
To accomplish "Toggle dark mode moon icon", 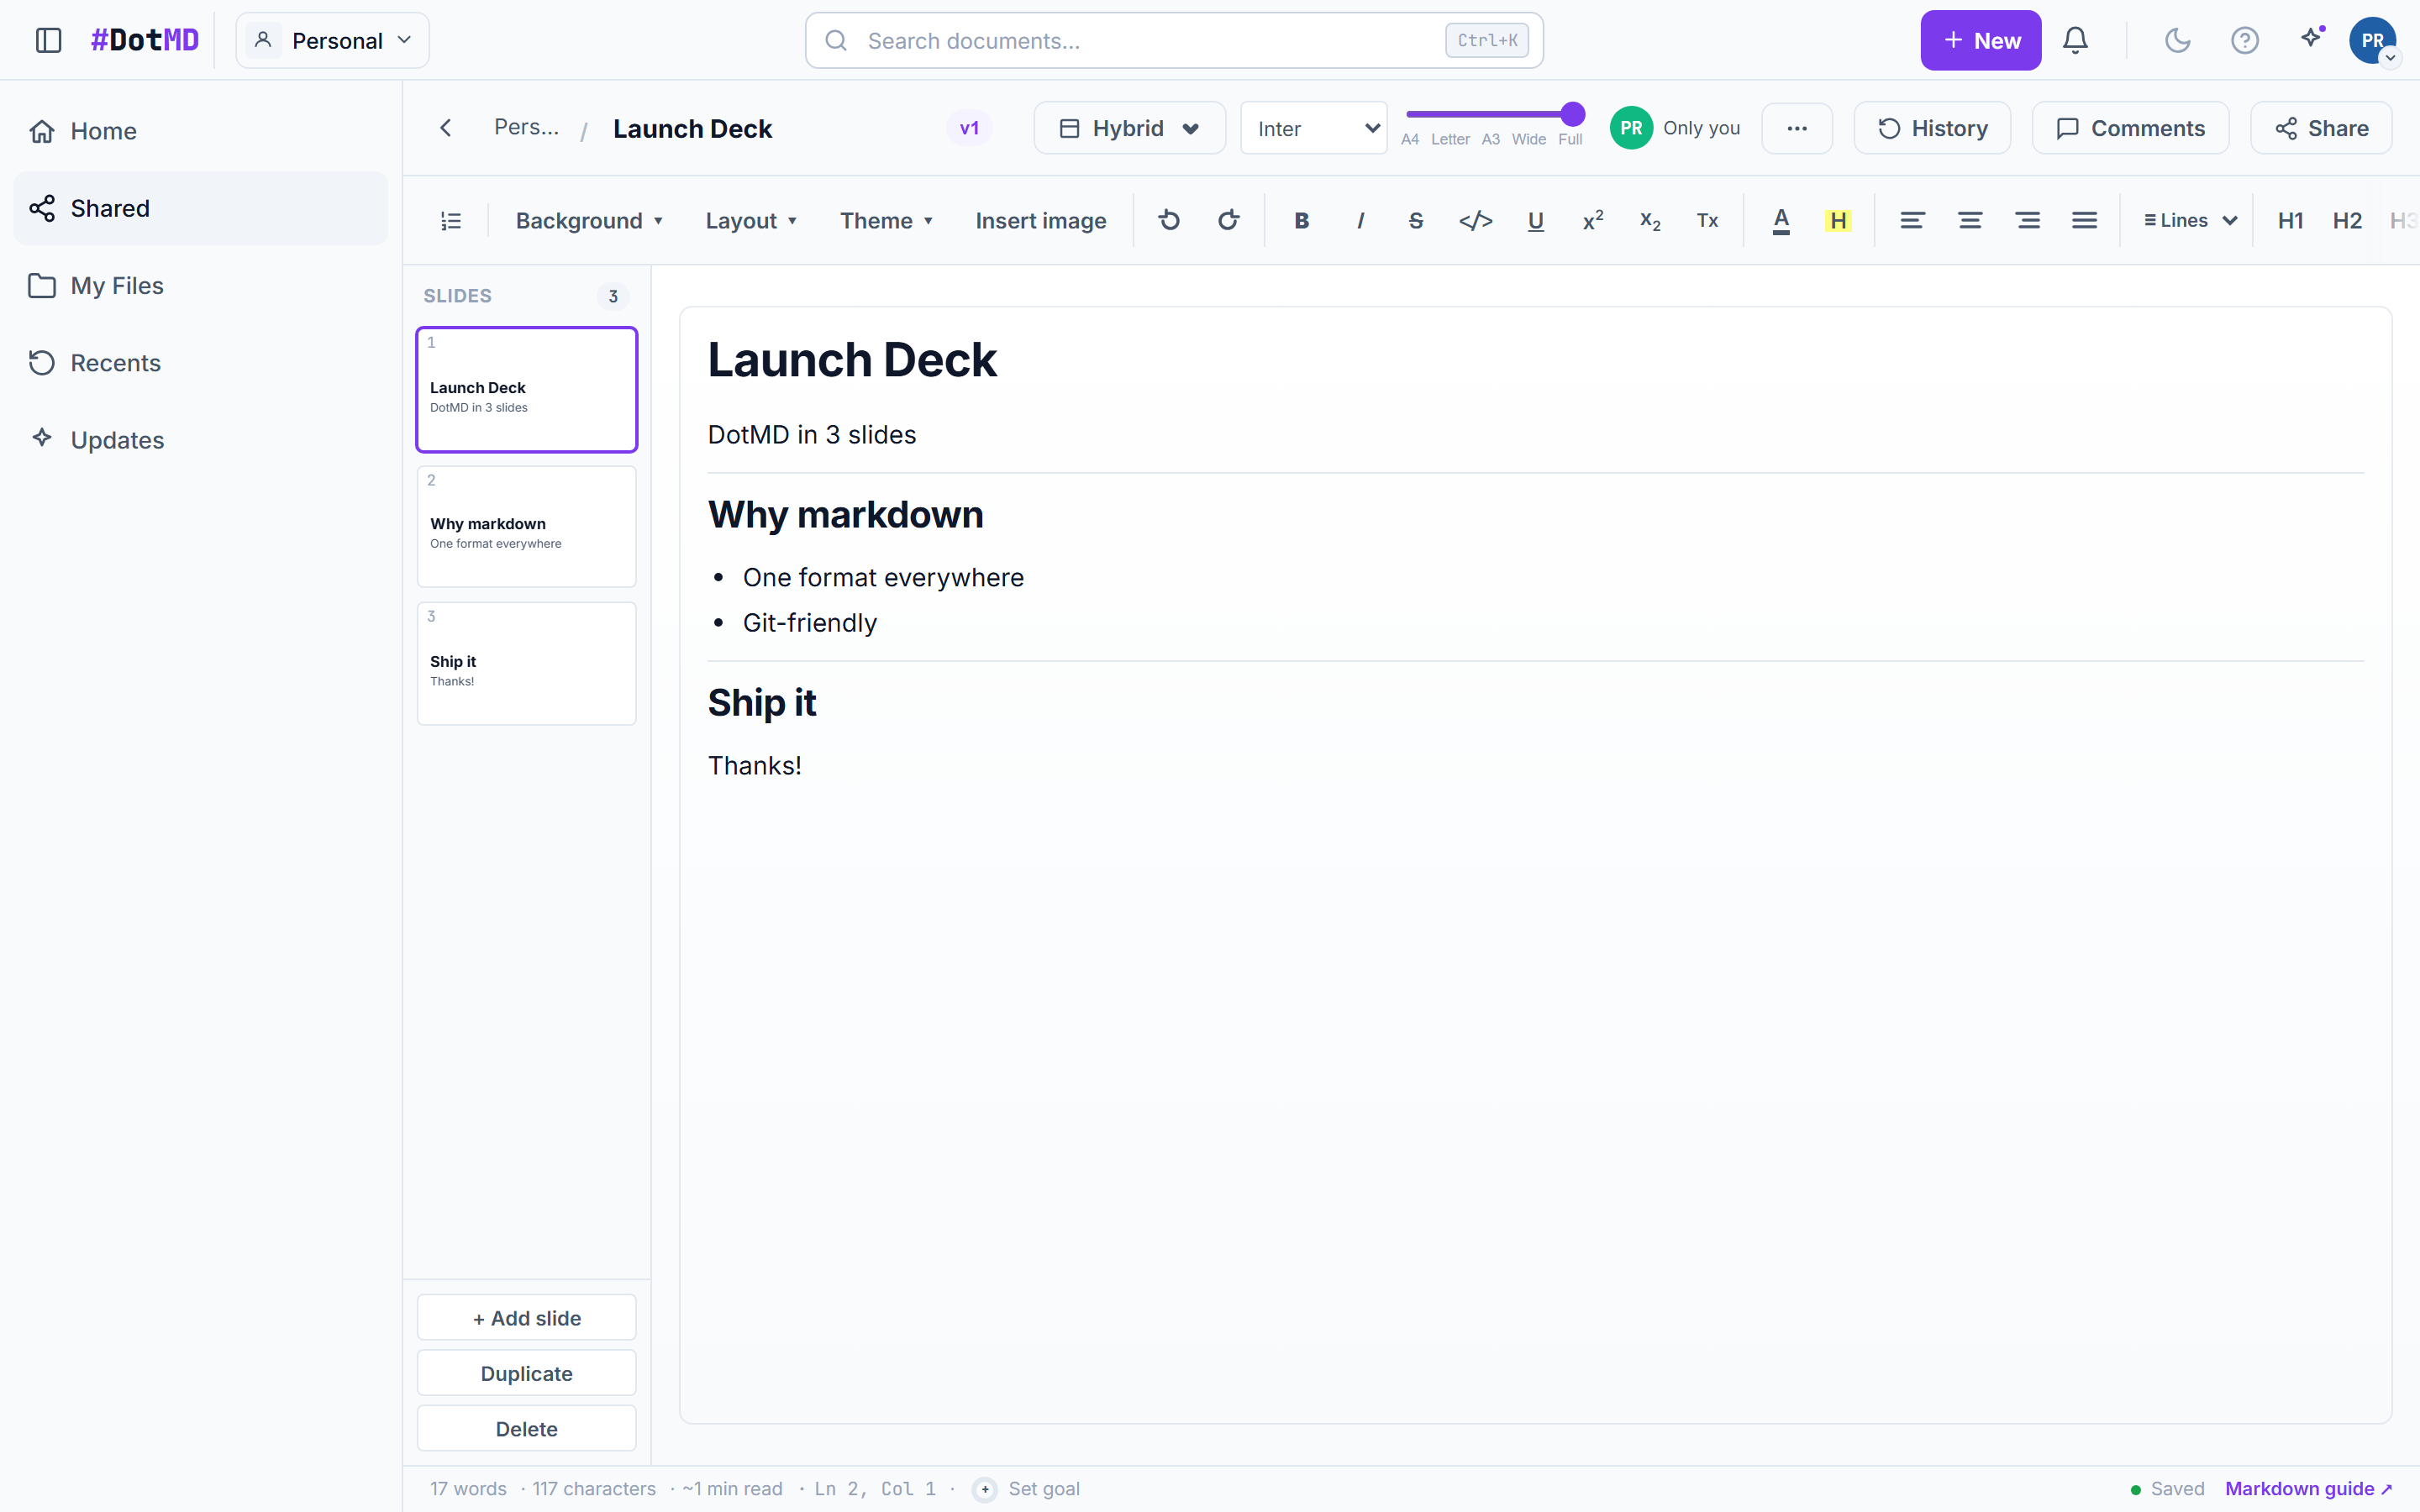I will [2177, 40].
